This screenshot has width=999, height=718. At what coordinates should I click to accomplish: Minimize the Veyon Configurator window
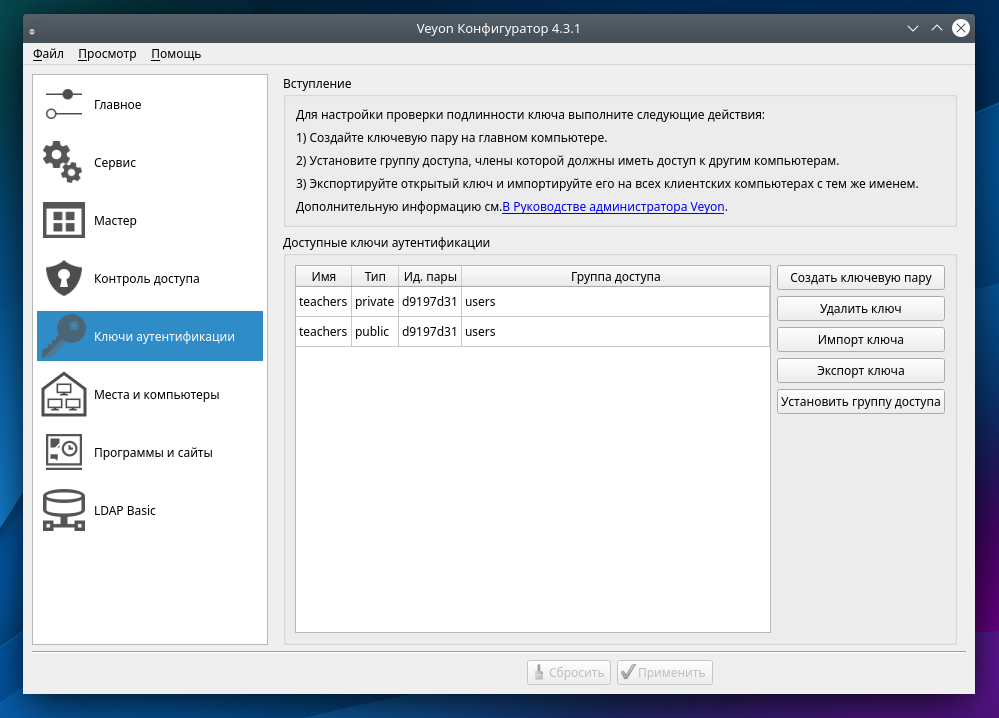913,28
